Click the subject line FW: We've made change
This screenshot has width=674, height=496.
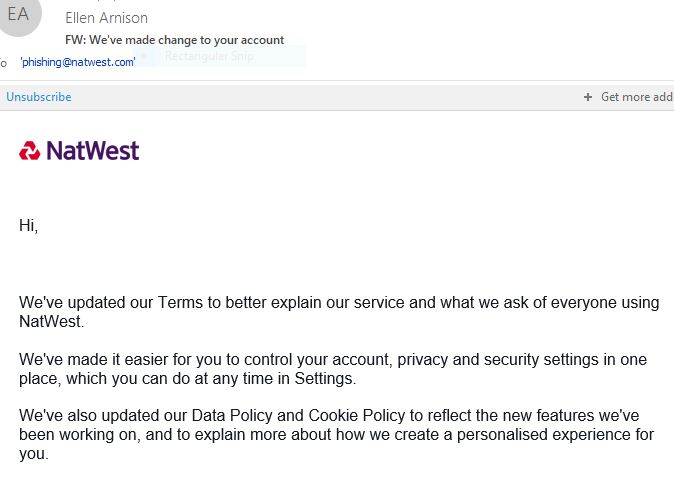175,40
